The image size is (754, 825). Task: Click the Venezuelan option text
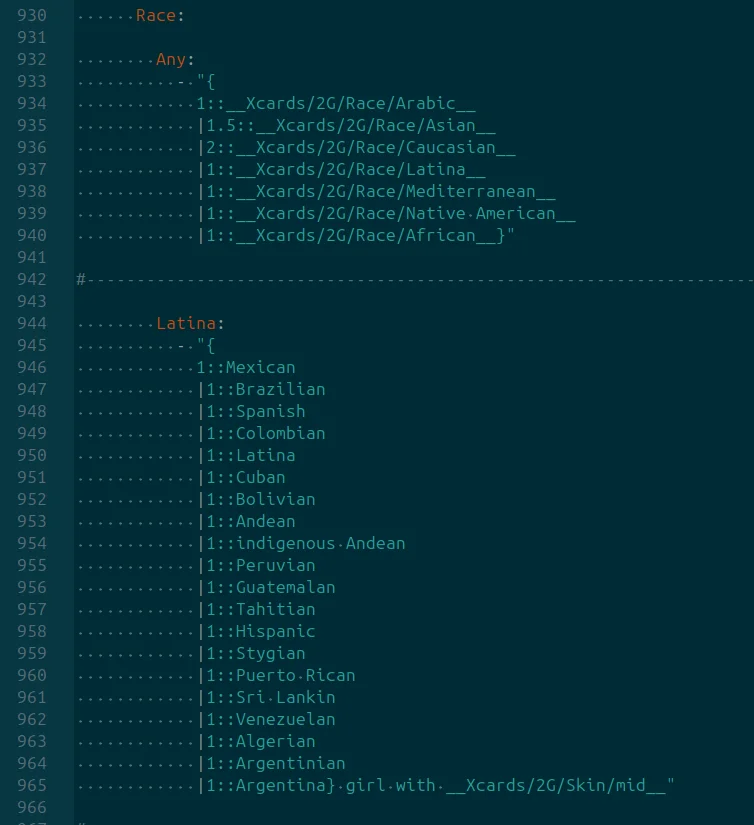pos(285,720)
